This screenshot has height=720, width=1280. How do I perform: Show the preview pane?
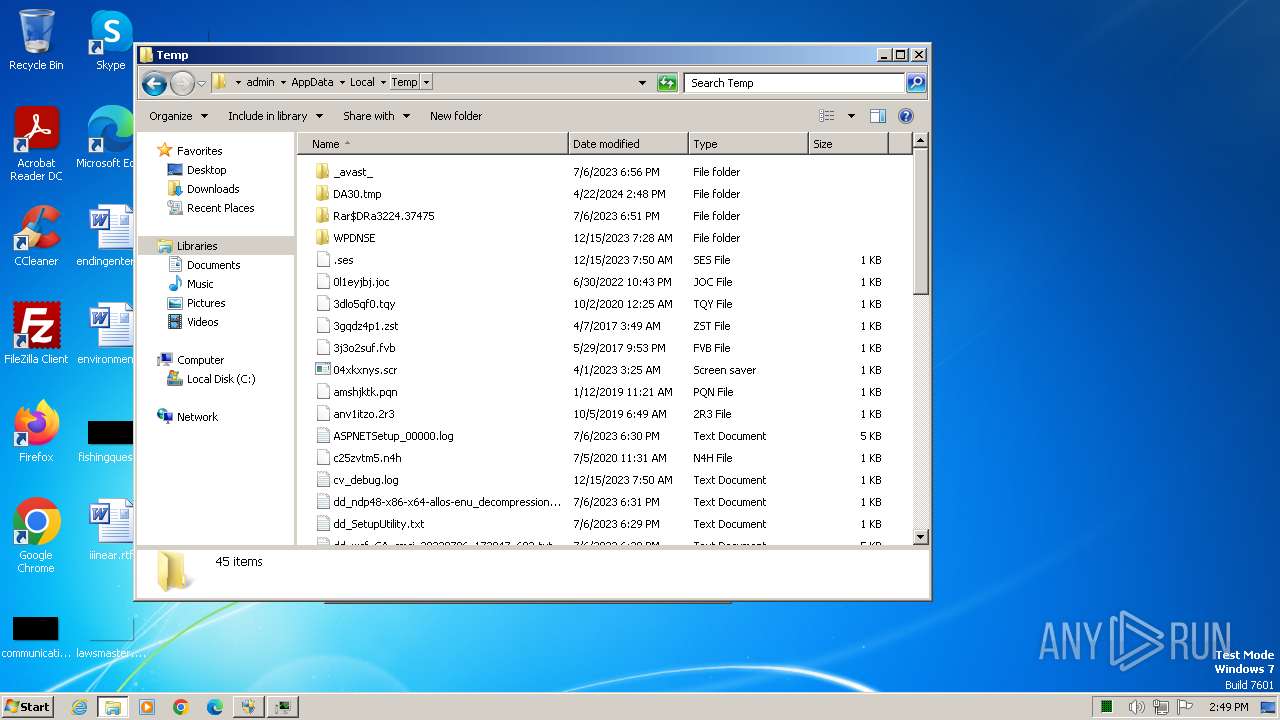point(877,116)
